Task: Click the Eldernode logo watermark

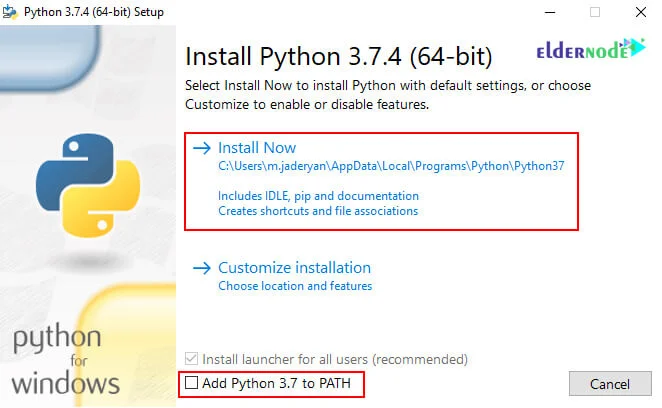Action: 591,48
